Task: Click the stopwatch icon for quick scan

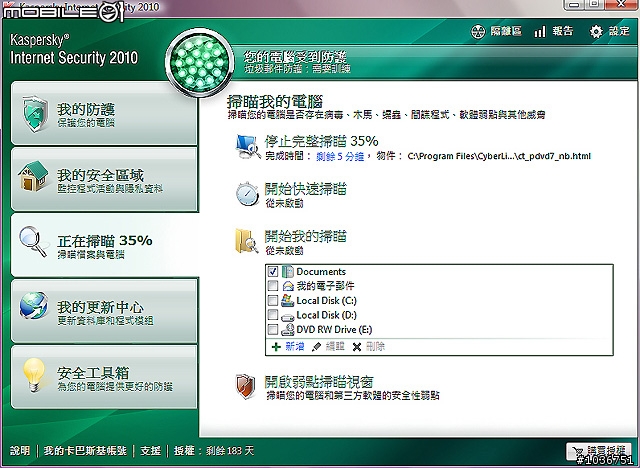Action: (248, 194)
